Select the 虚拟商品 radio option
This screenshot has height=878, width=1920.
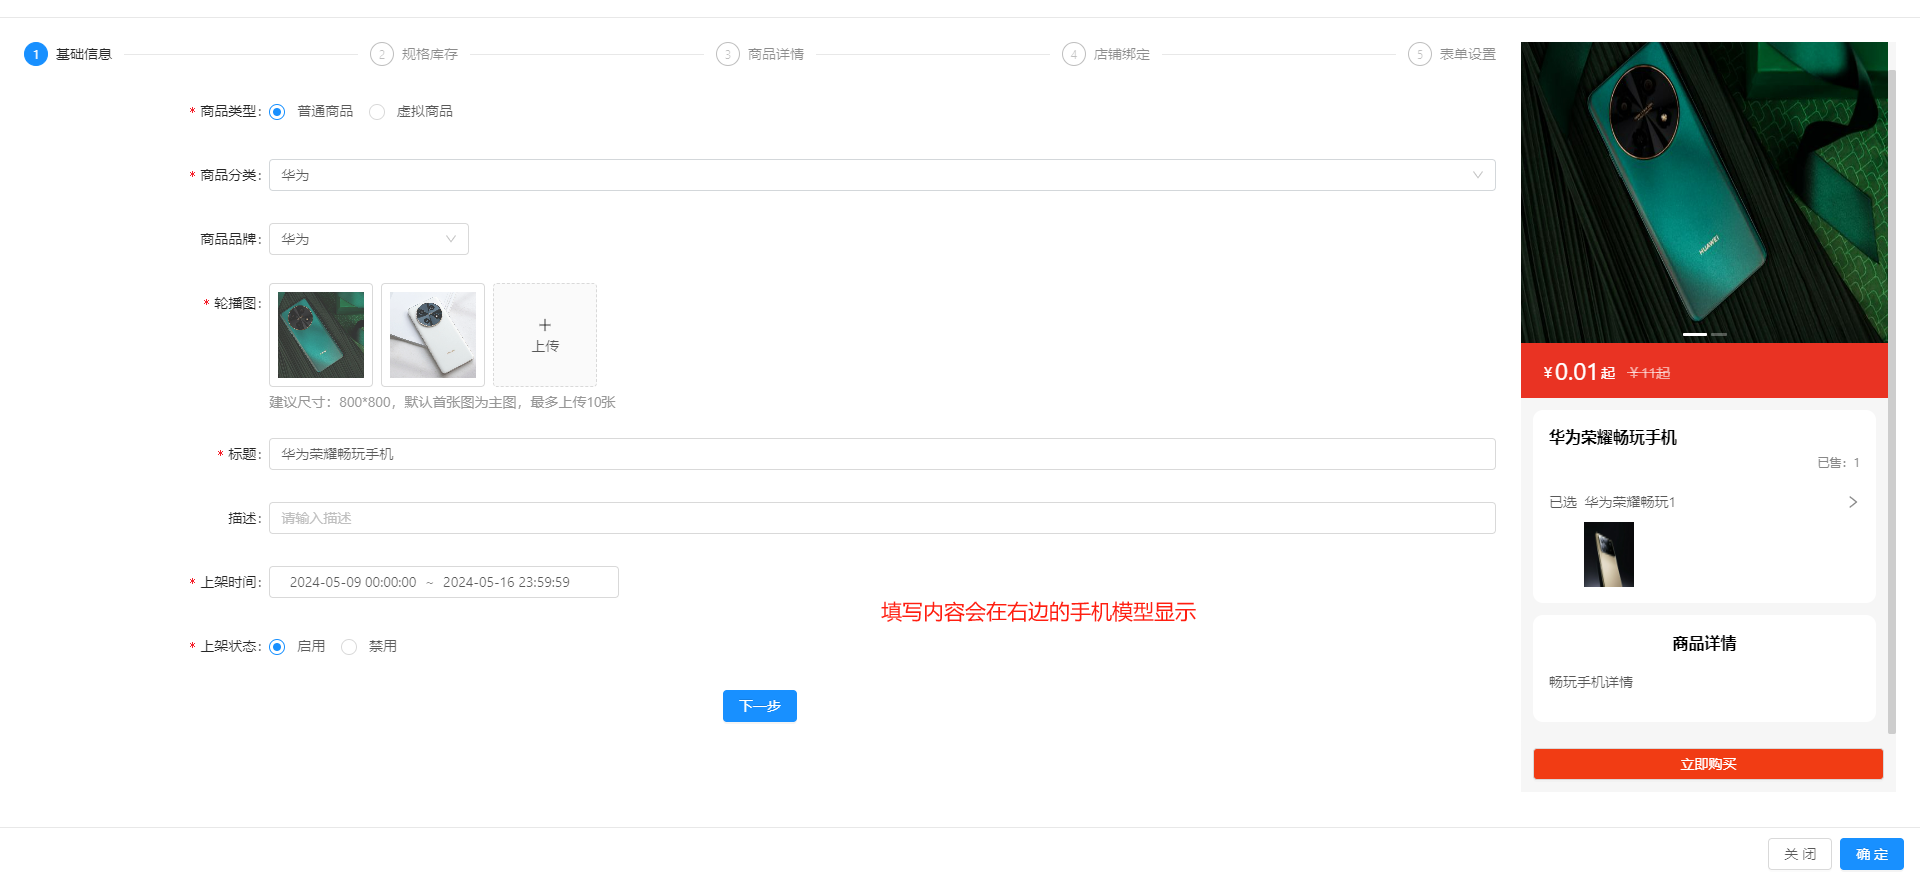click(377, 112)
